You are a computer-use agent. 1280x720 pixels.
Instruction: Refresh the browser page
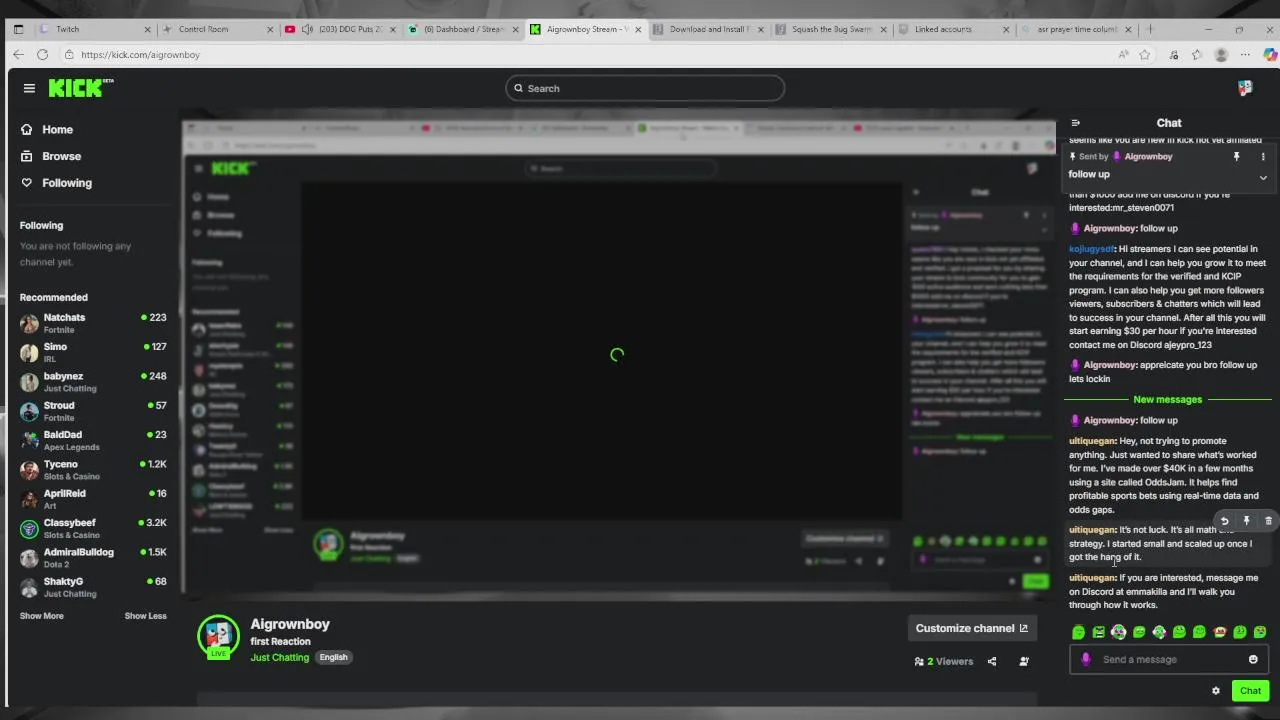click(42, 55)
